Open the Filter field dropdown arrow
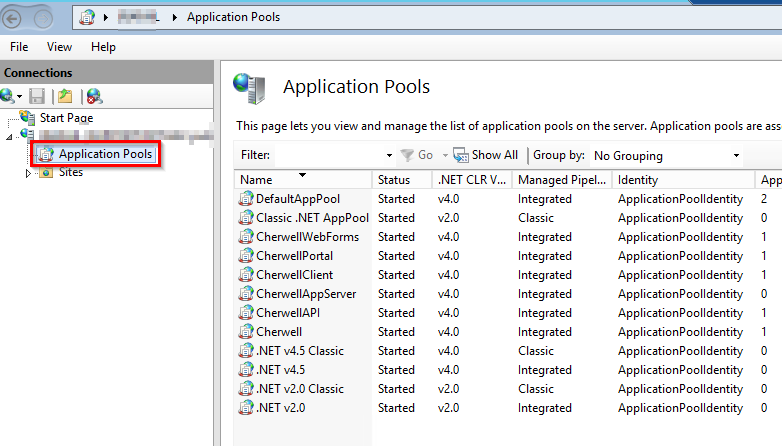 coord(389,155)
